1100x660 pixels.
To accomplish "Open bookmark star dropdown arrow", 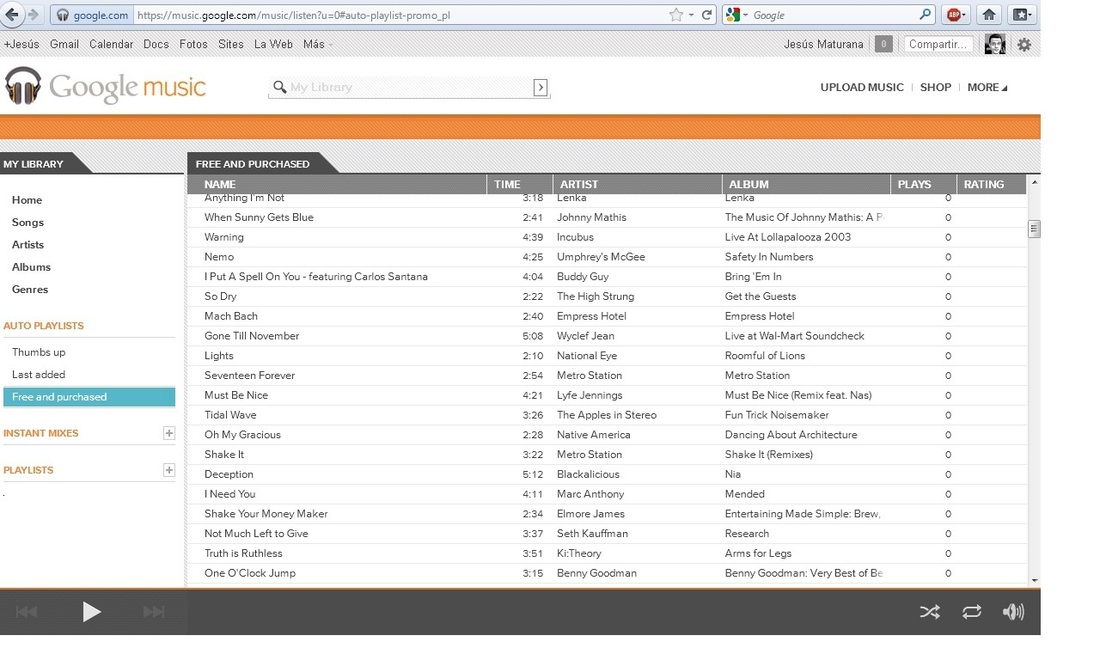I will click(x=691, y=15).
